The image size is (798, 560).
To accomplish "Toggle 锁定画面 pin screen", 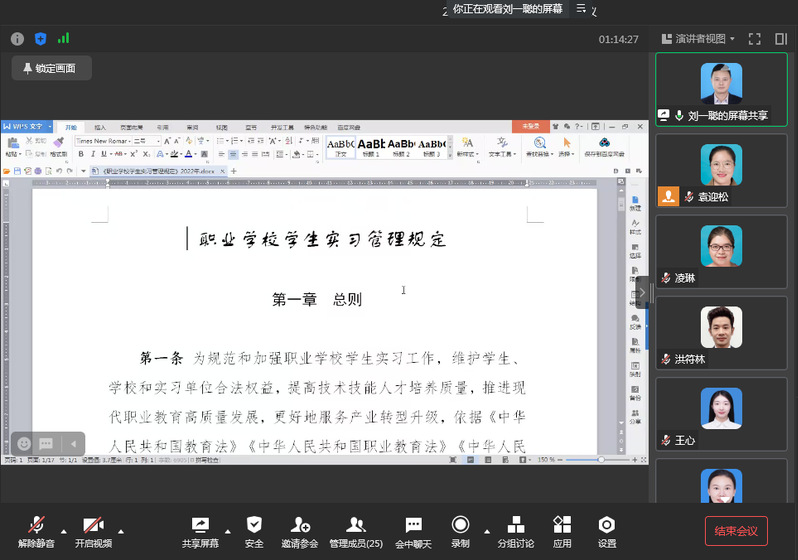I will pyautogui.click(x=50, y=68).
